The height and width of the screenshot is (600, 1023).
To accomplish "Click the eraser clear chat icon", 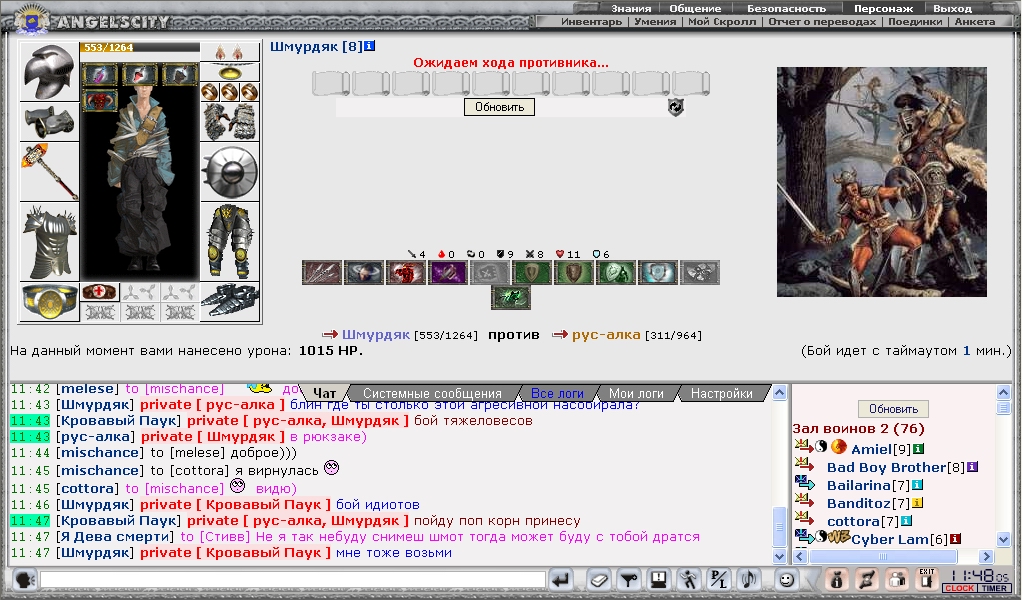I will (598, 579).
